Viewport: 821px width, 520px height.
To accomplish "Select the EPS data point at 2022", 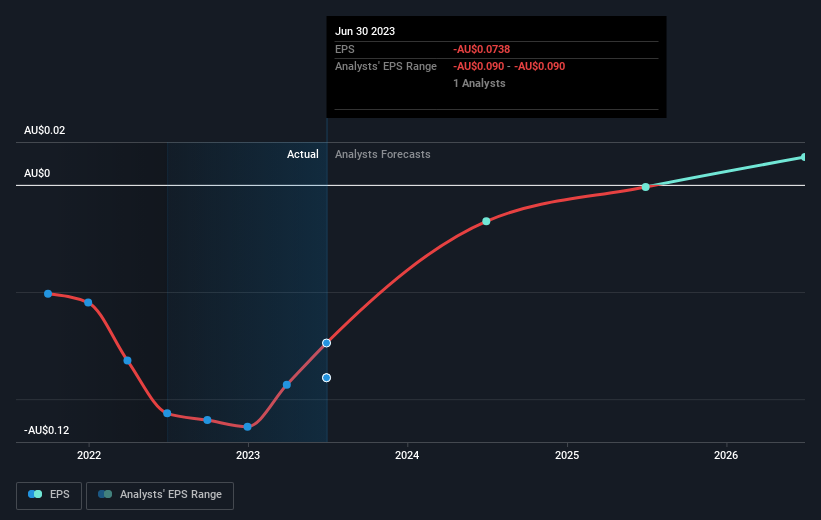I will pos(88,302).
